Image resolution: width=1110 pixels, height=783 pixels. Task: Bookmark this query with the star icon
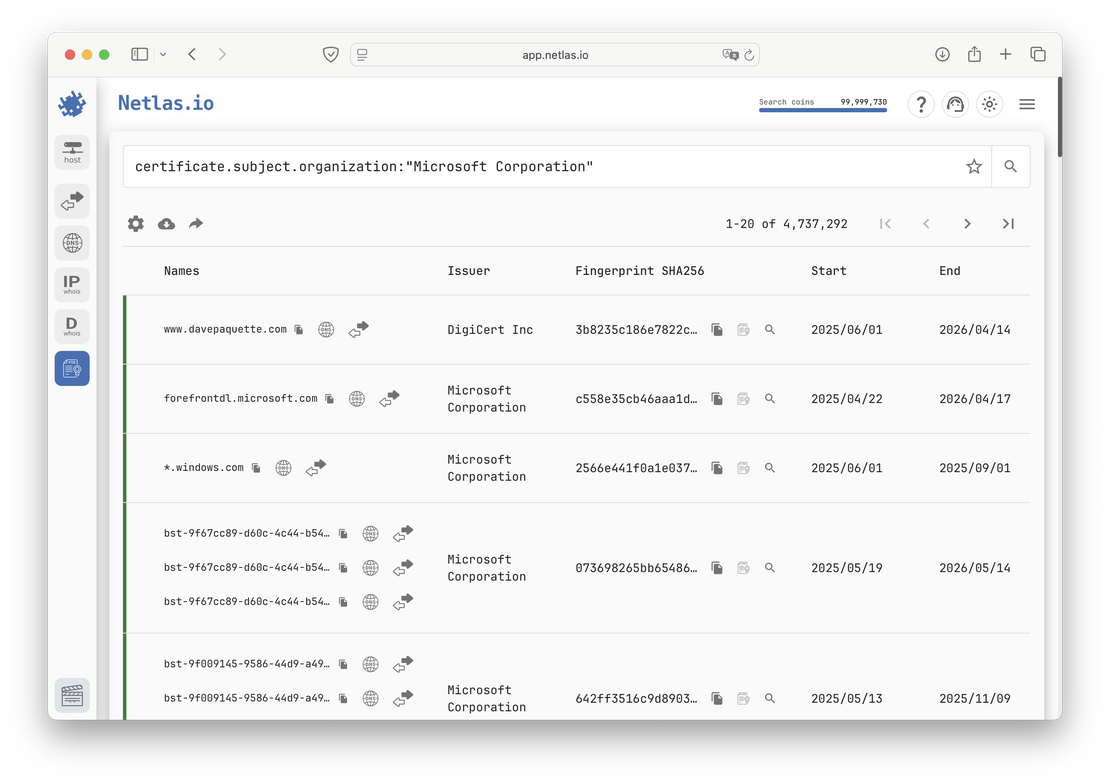[x=974, y=167]
